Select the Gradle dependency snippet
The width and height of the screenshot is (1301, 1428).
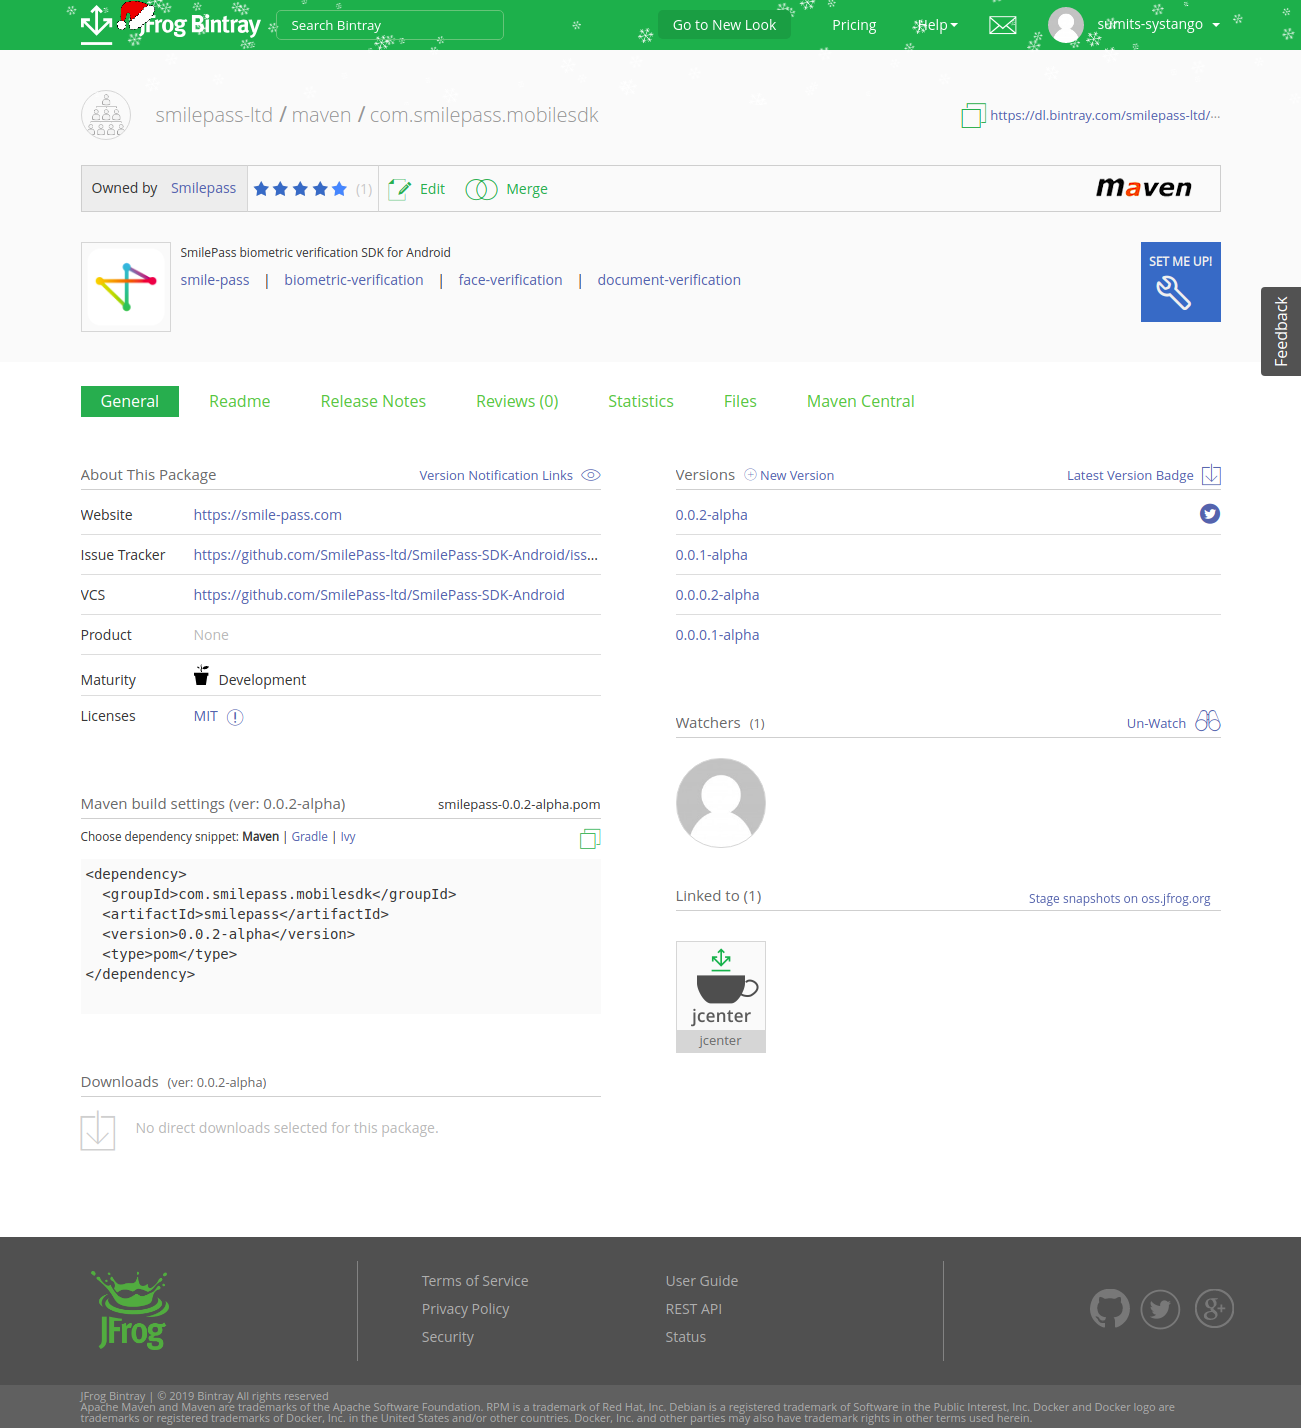pos(310,837)
